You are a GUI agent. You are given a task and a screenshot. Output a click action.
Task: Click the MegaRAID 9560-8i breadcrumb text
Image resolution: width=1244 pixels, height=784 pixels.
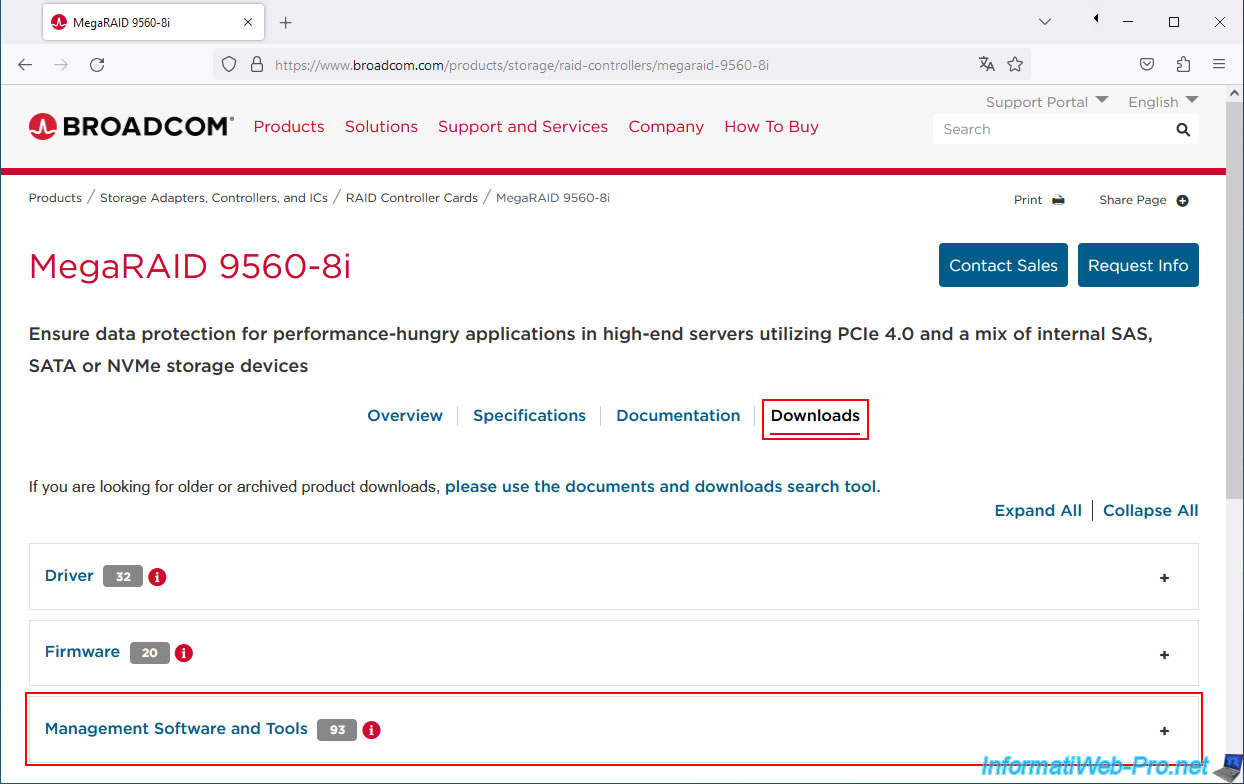[x=553, y=198]
